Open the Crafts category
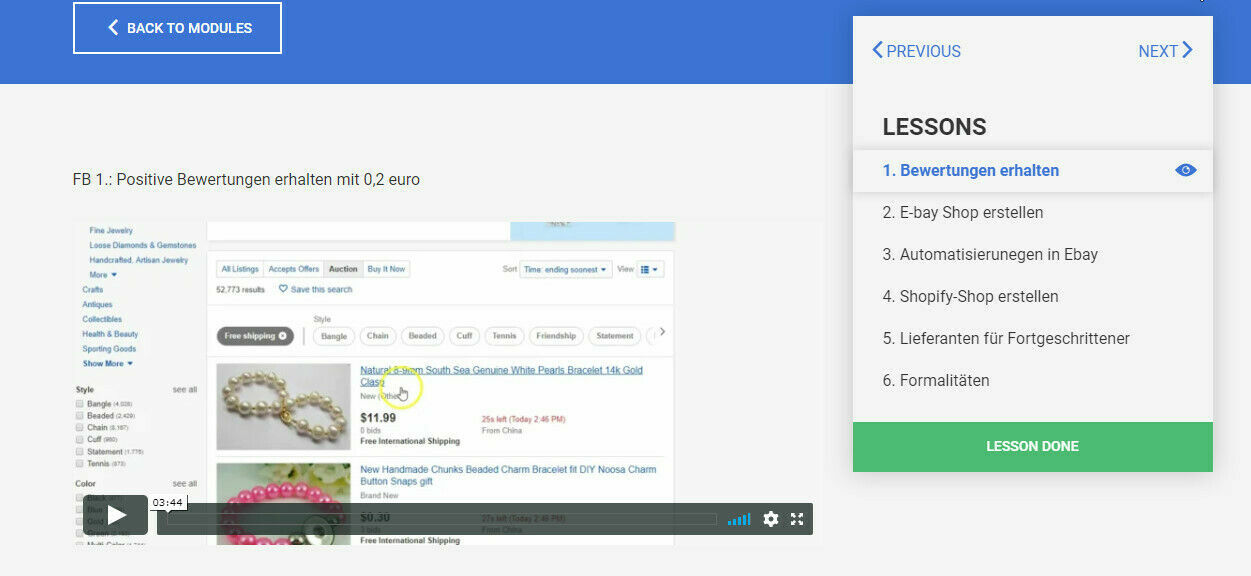This screenshot has width=1251, height=576. [x=93, y=290]
